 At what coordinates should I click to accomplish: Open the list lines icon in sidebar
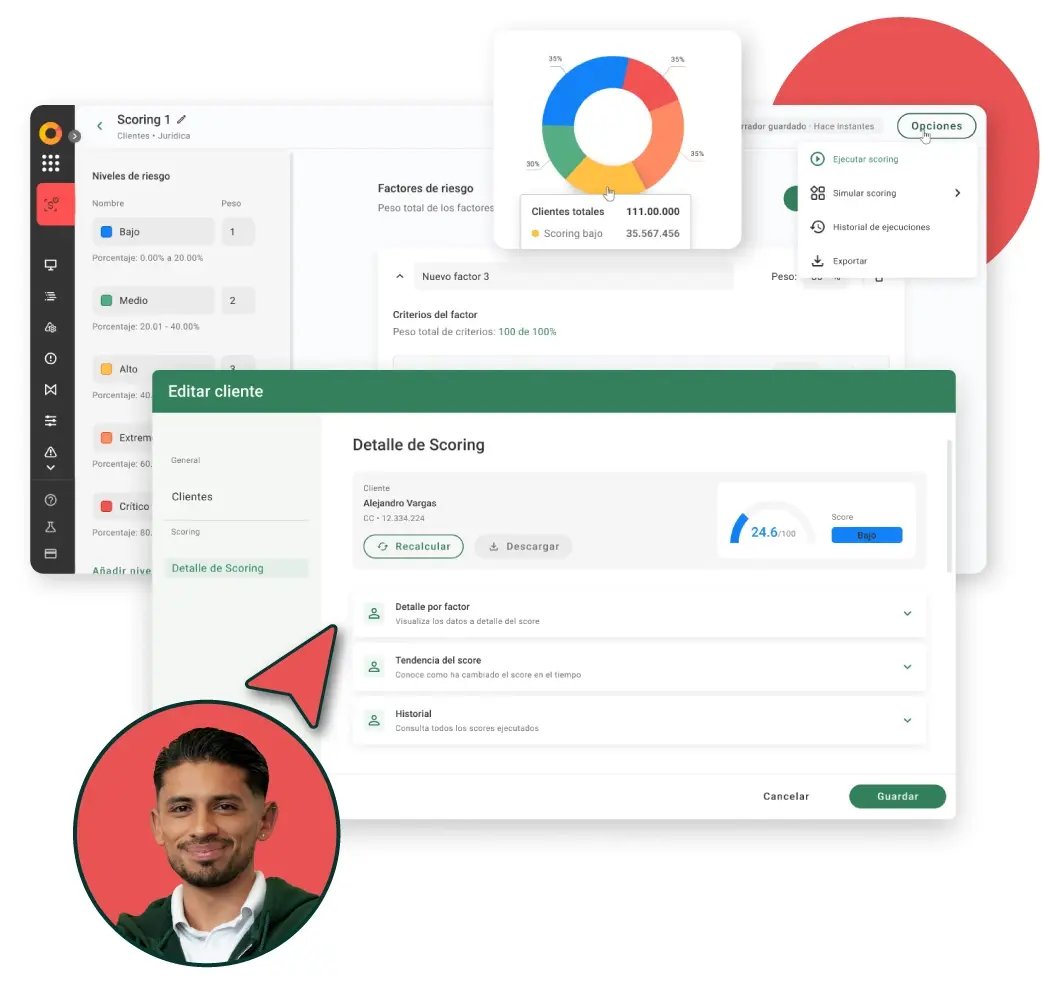pyautogui.click(x=51, y=296)
